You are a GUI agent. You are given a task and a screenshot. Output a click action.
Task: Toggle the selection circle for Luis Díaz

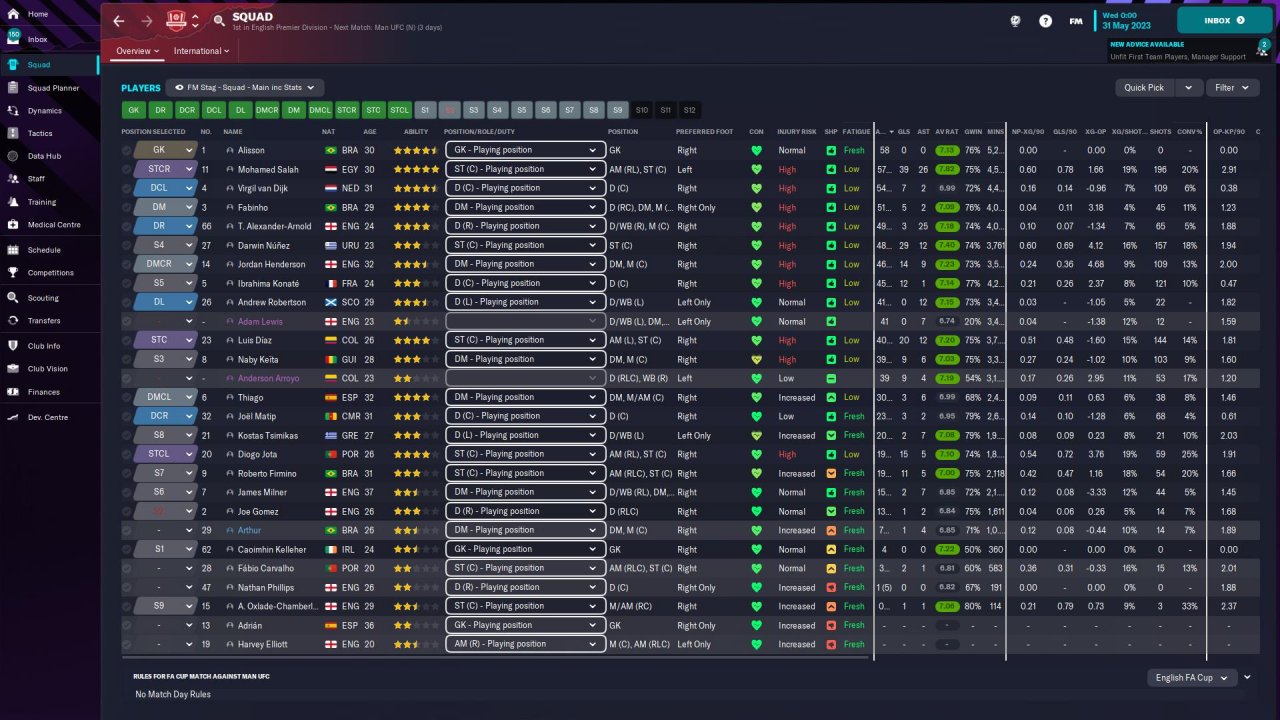tap(127, 341)
